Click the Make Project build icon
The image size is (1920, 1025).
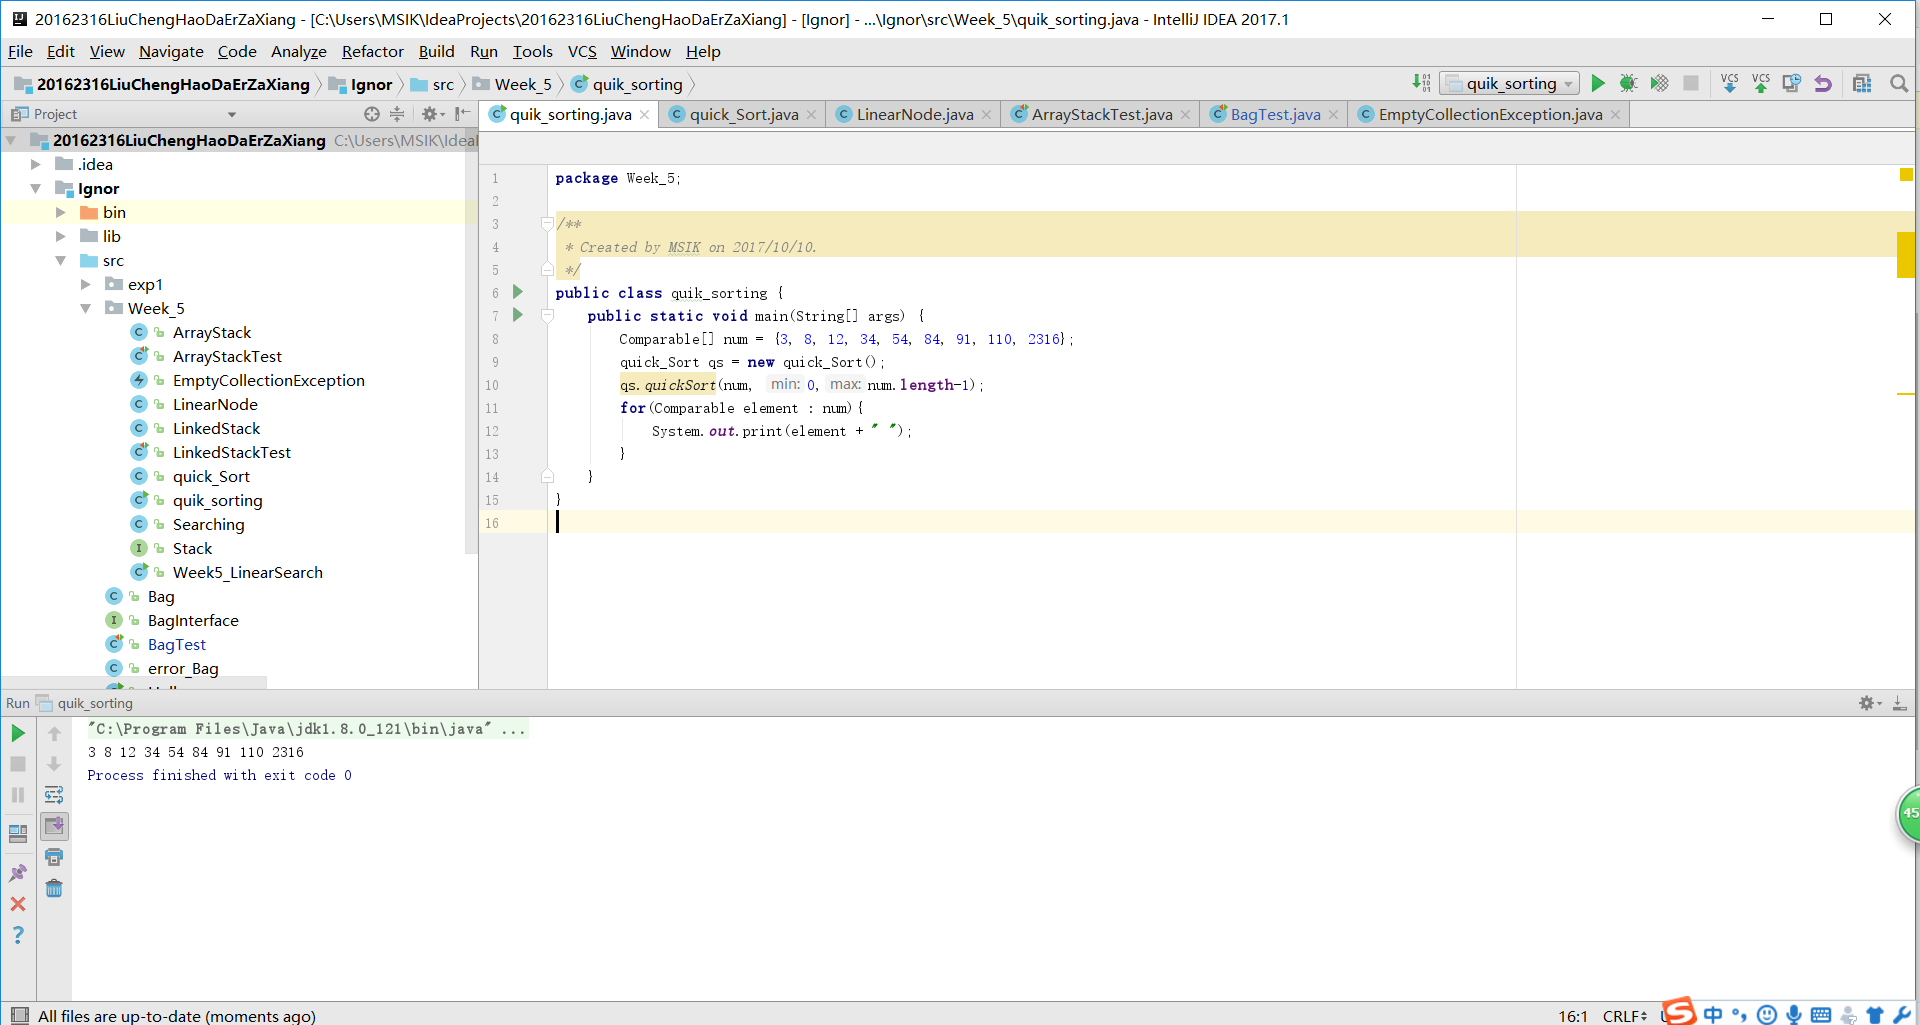(1421, 83)
